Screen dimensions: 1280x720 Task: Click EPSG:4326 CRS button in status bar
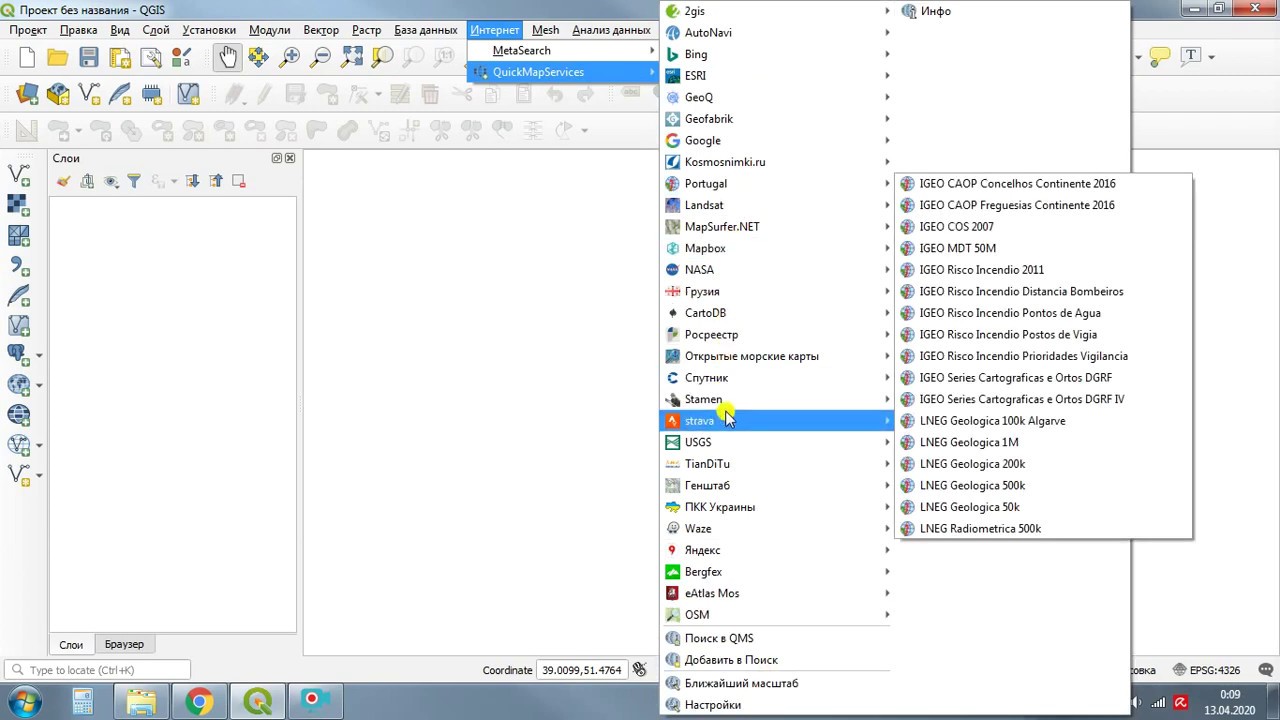[1207, 670]
